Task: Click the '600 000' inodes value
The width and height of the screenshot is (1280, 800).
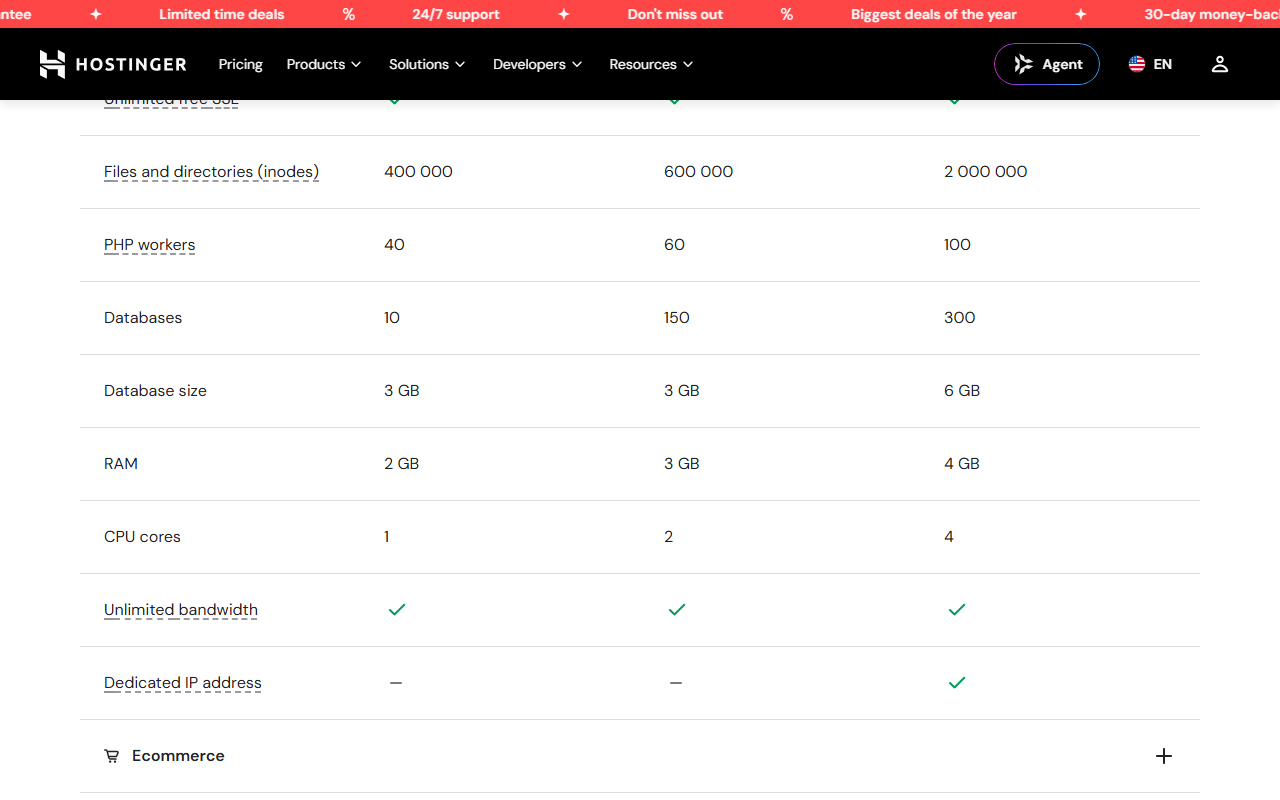Action: tap(698, 172)
